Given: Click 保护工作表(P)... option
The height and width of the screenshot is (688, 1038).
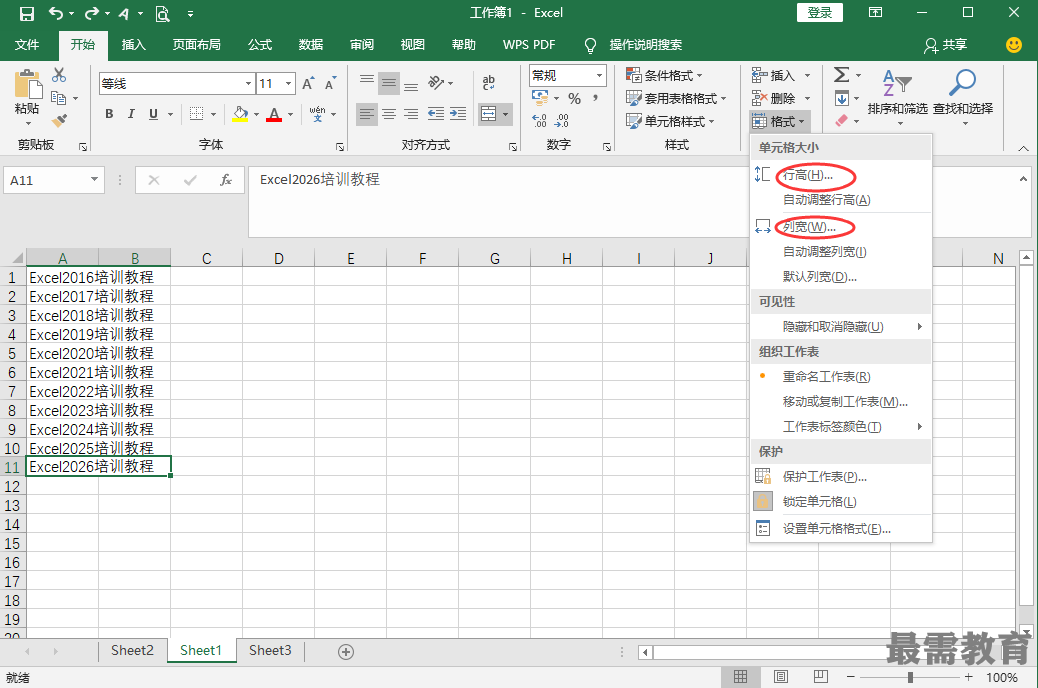Looking at the screenshot, I should (825, 477).
